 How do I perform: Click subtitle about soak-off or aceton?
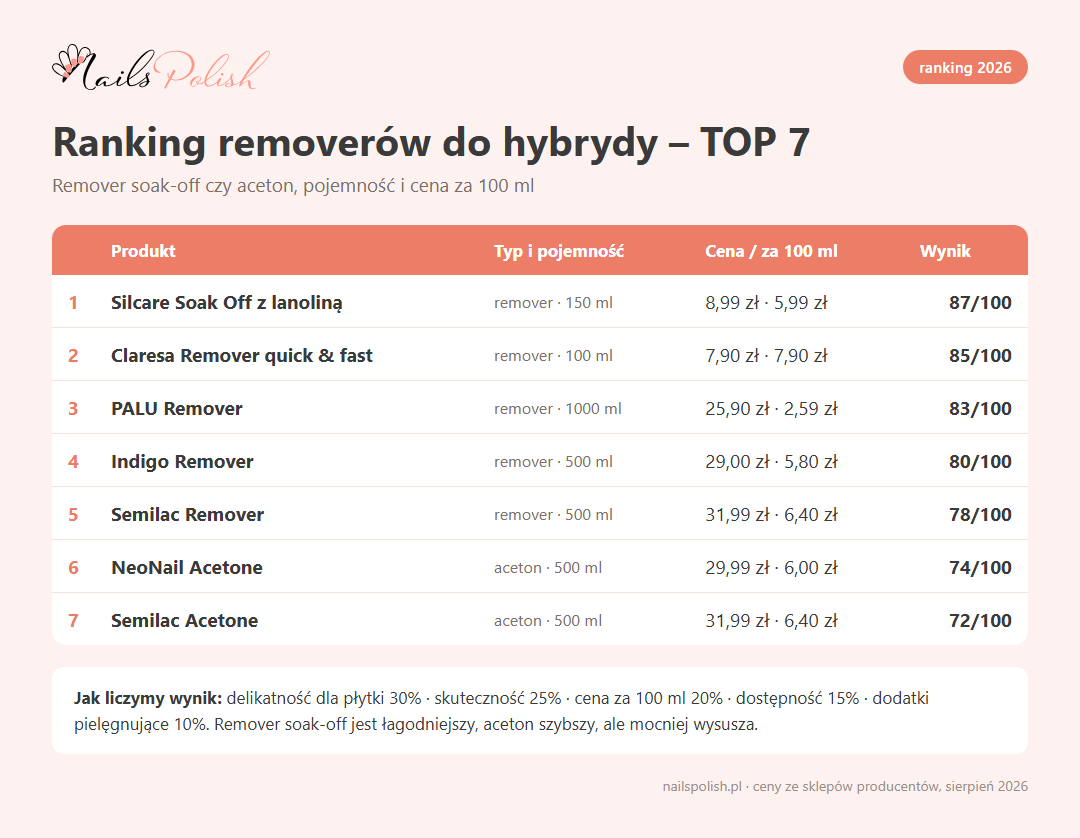293,186
